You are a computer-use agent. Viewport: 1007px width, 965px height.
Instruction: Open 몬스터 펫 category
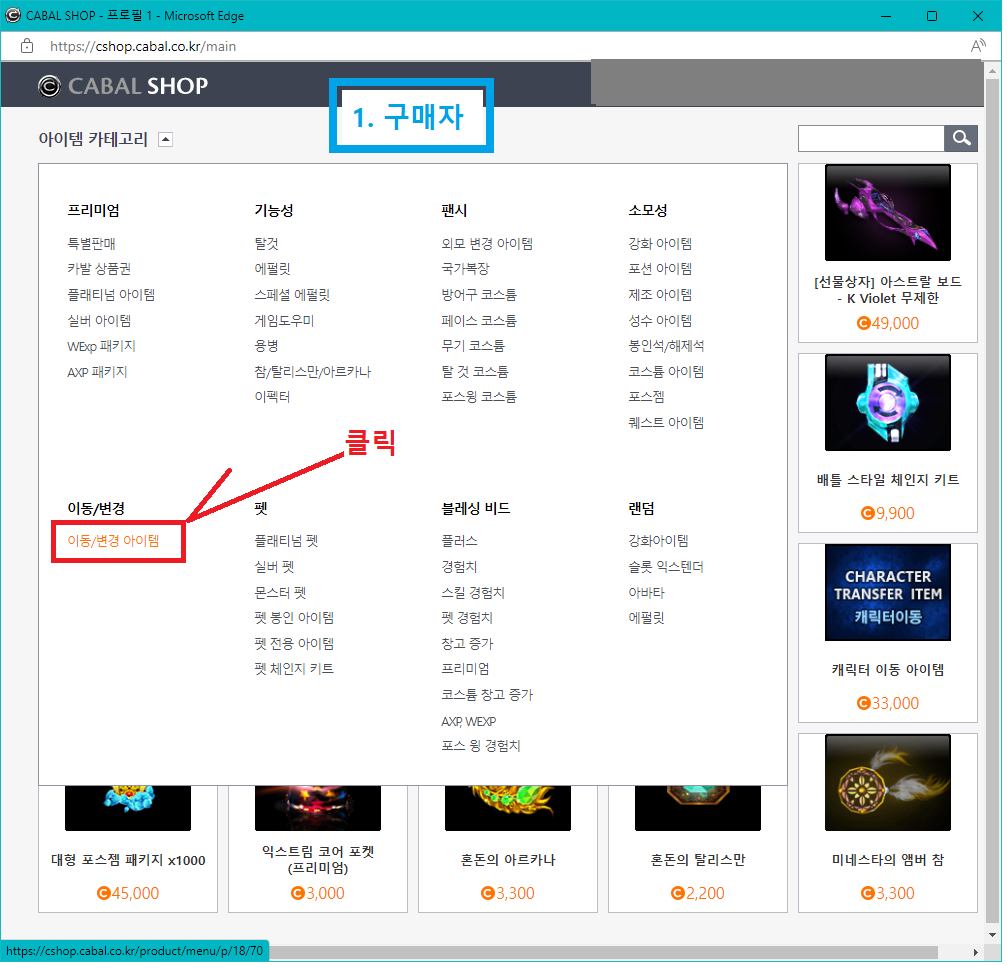coord(281,595)
